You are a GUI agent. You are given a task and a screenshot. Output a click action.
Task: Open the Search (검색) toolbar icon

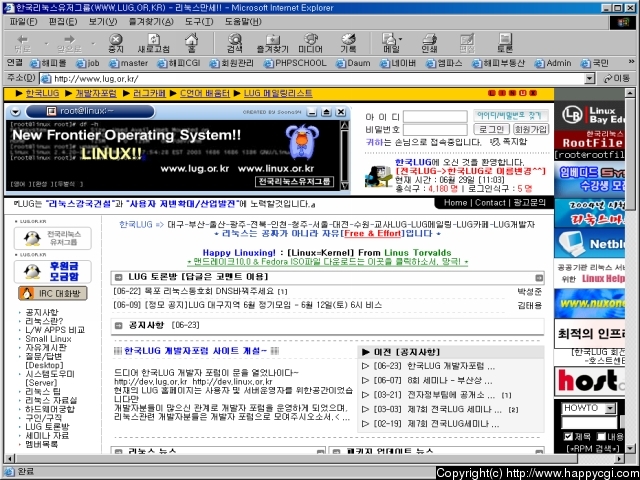[235, 39]
